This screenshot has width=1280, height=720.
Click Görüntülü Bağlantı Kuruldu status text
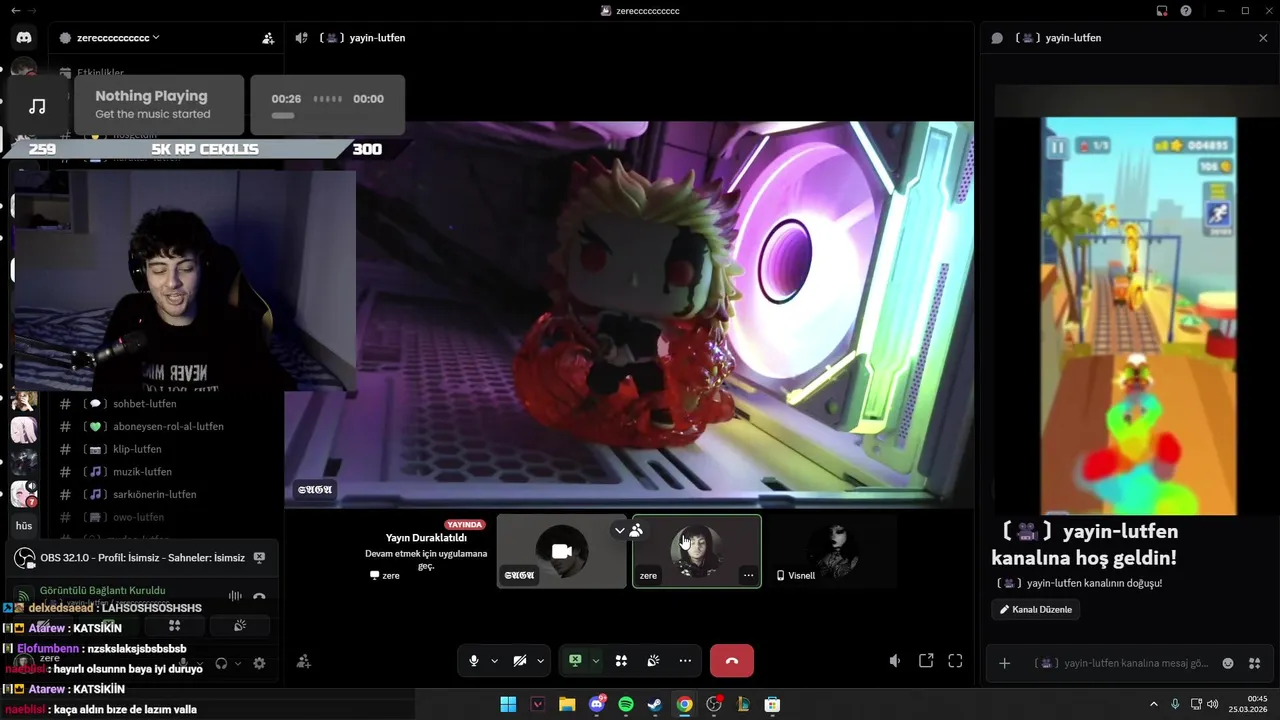pos(103,591)
